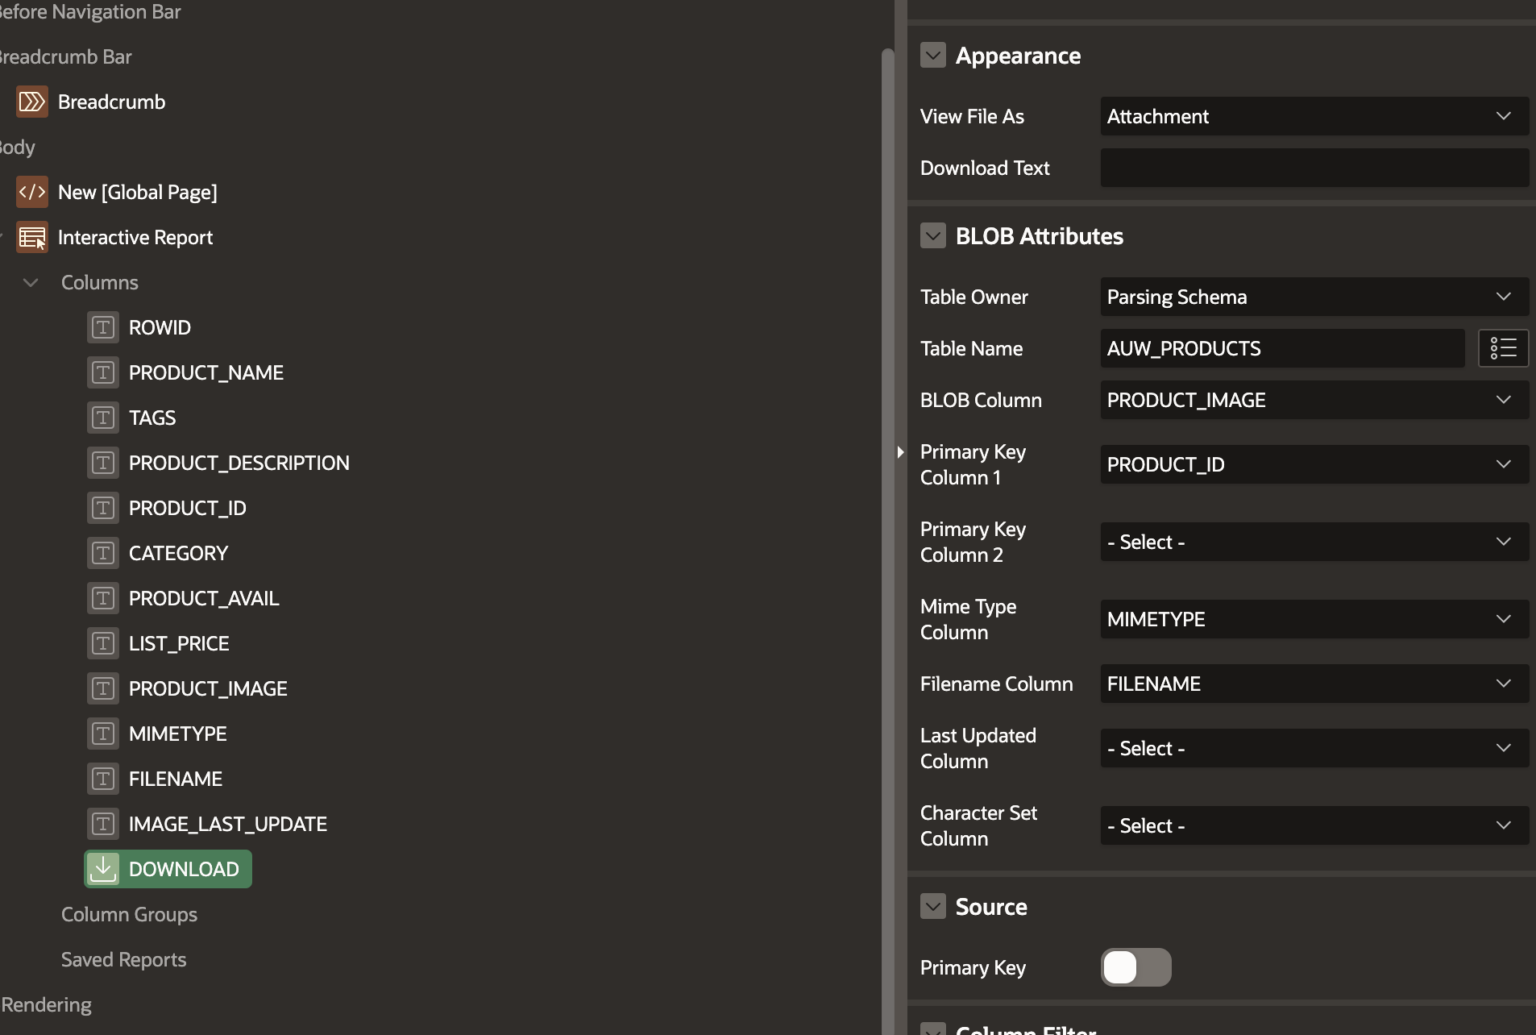Select the Saved Reports tree item
1536x1035 pixels.
123,959
